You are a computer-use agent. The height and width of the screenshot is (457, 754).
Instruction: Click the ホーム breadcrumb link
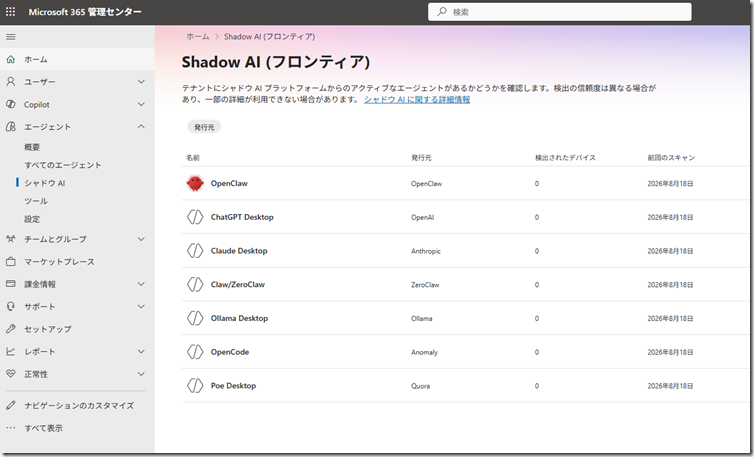point(198,37)
